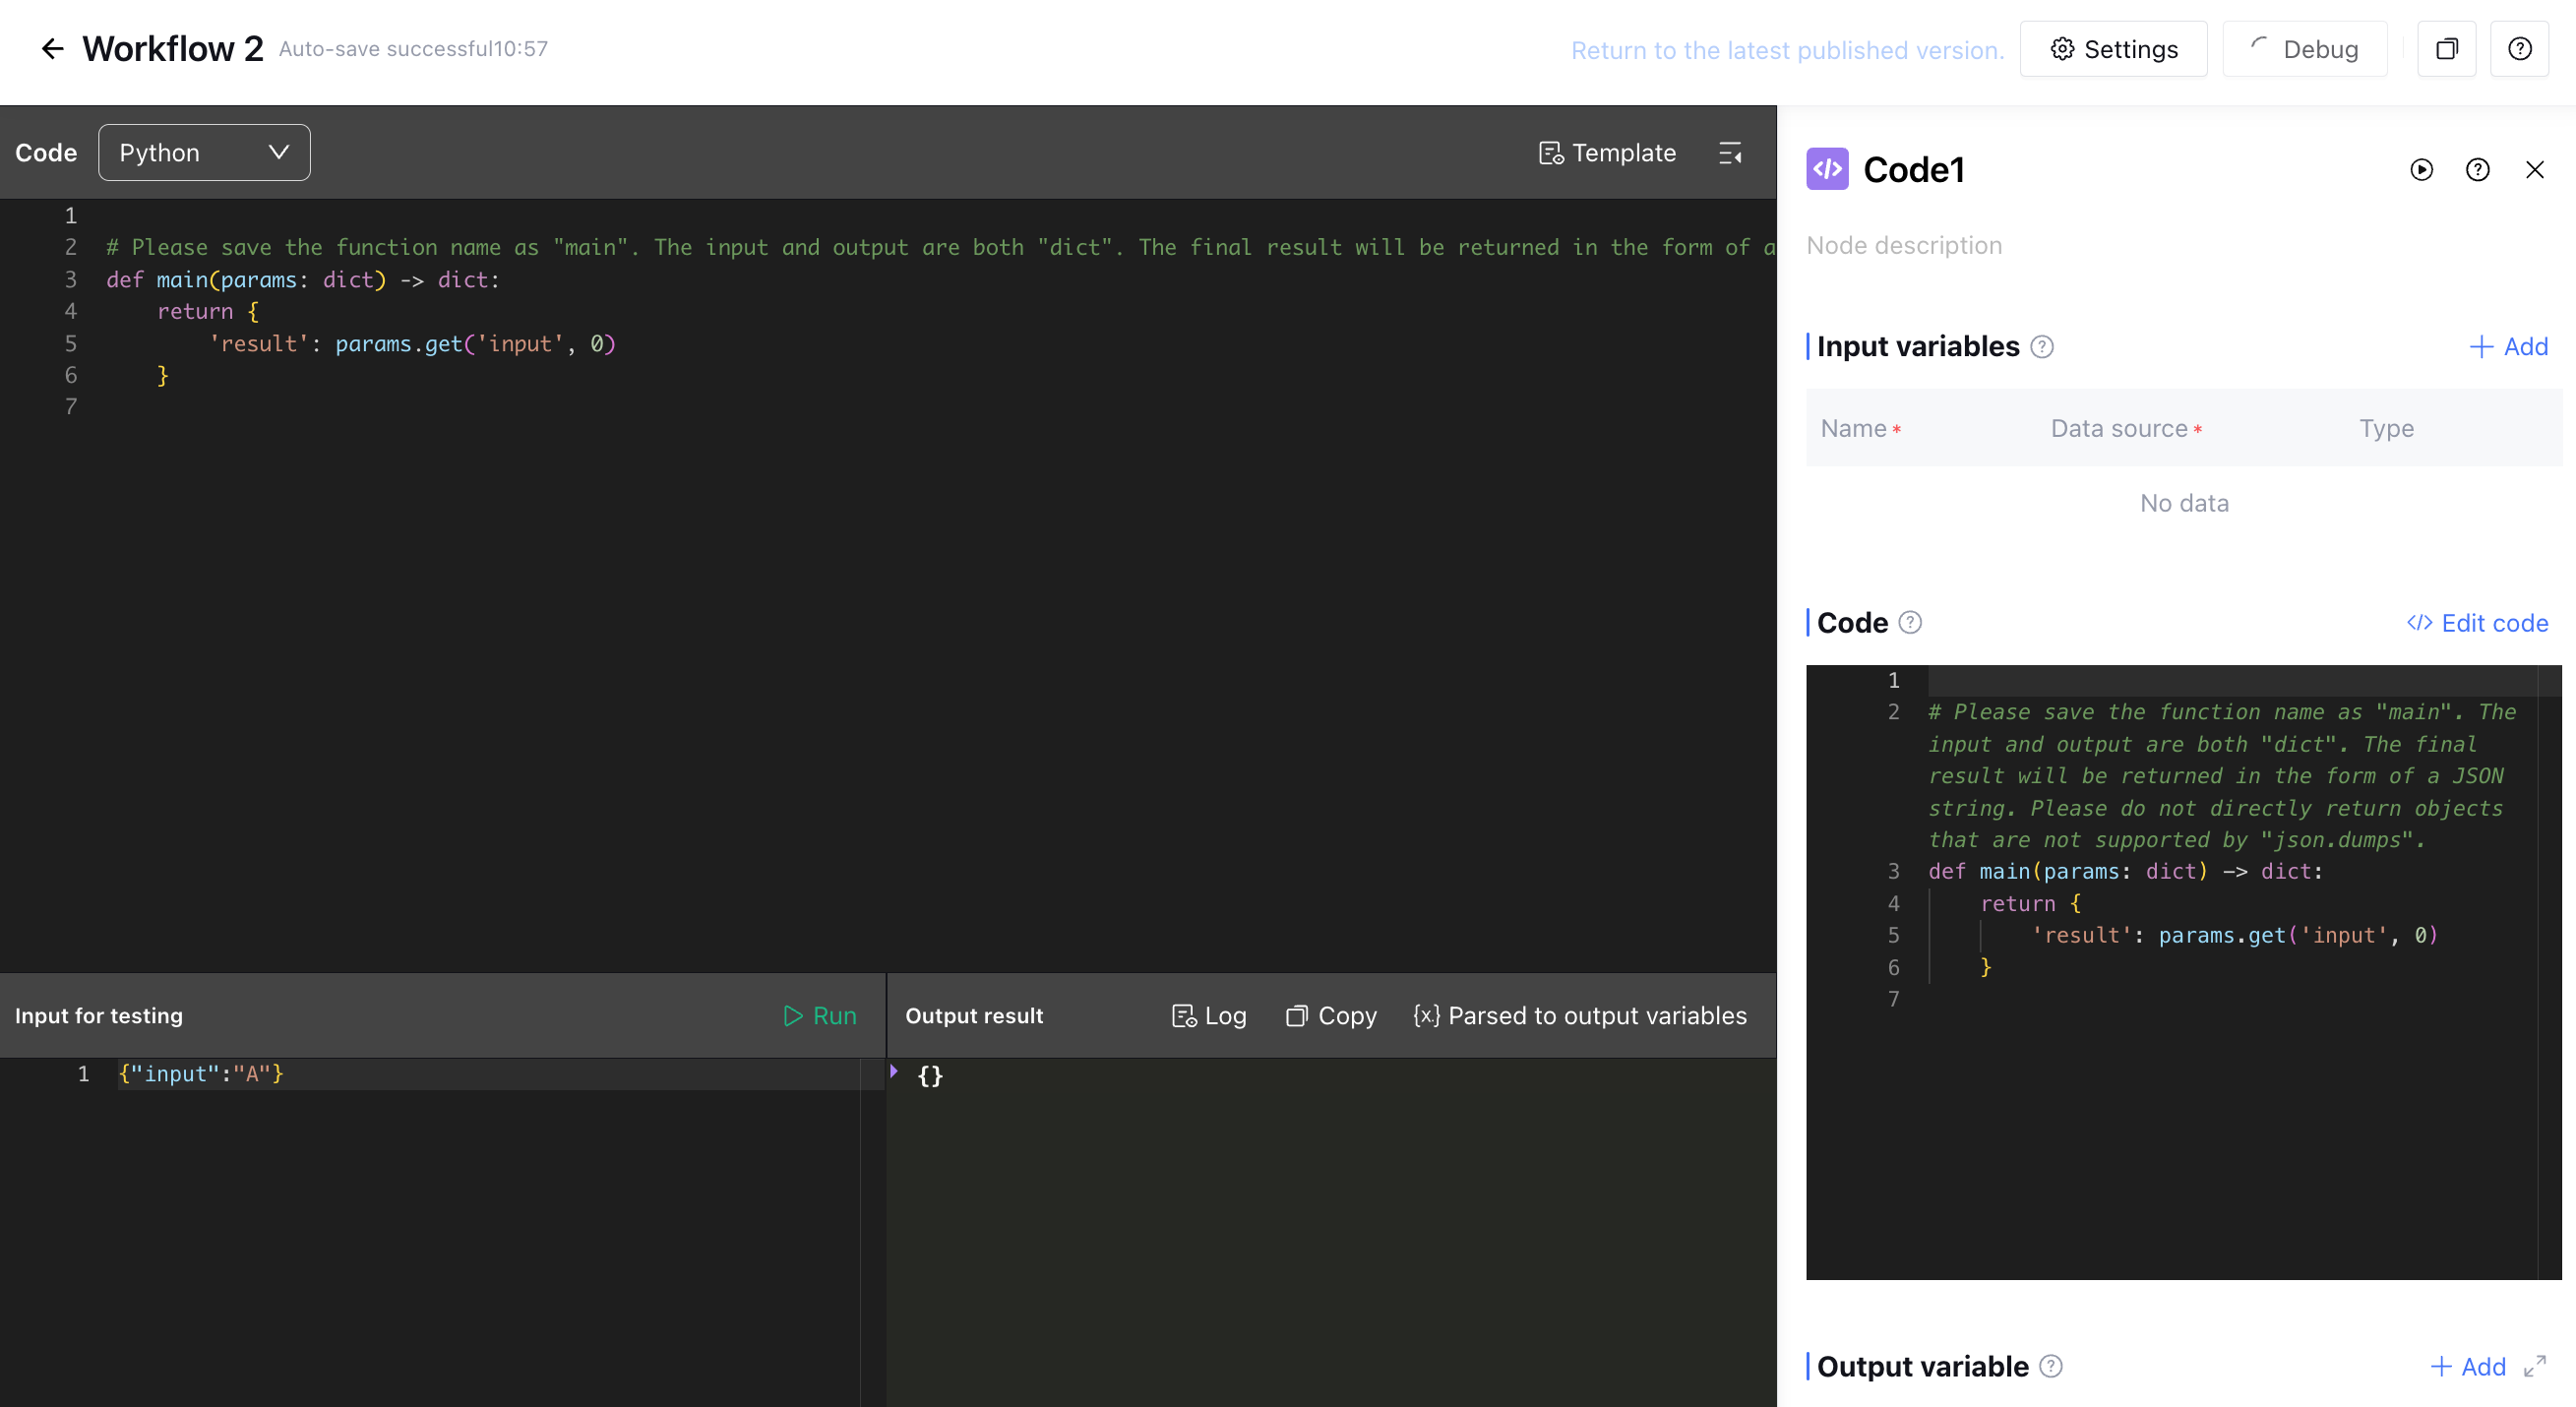
Task: Expand the Output variable section icon
Action: 2534,1366
